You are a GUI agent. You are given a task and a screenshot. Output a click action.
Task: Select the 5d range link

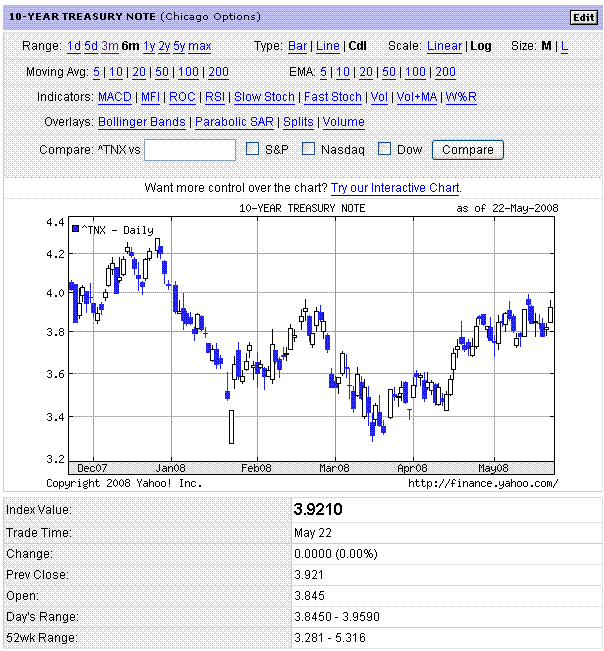click(x=91, y=46)
